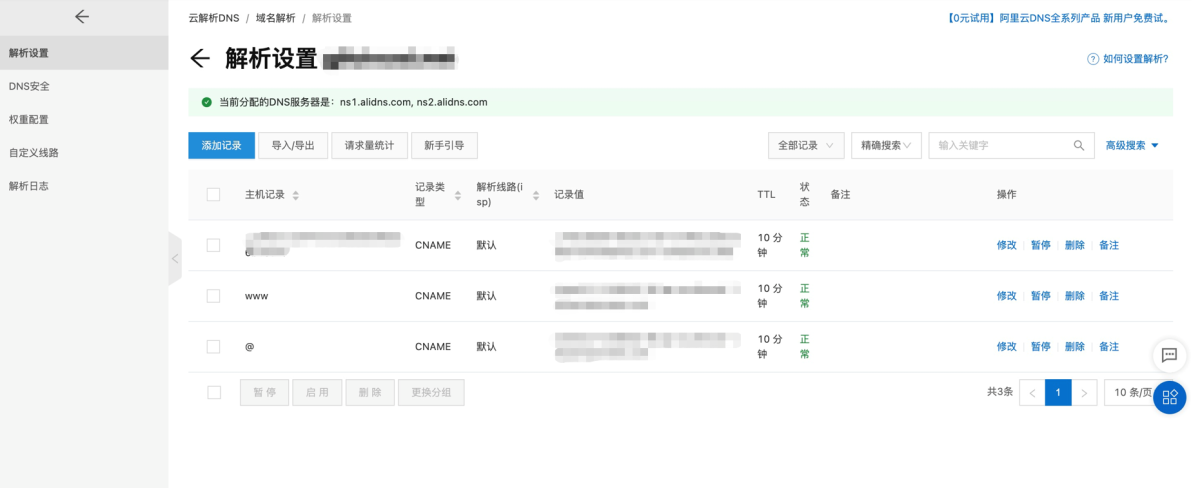1200x488 pixels.
Task: Open the blue grid apps floating button
Action: click(x=1169, y=397)
